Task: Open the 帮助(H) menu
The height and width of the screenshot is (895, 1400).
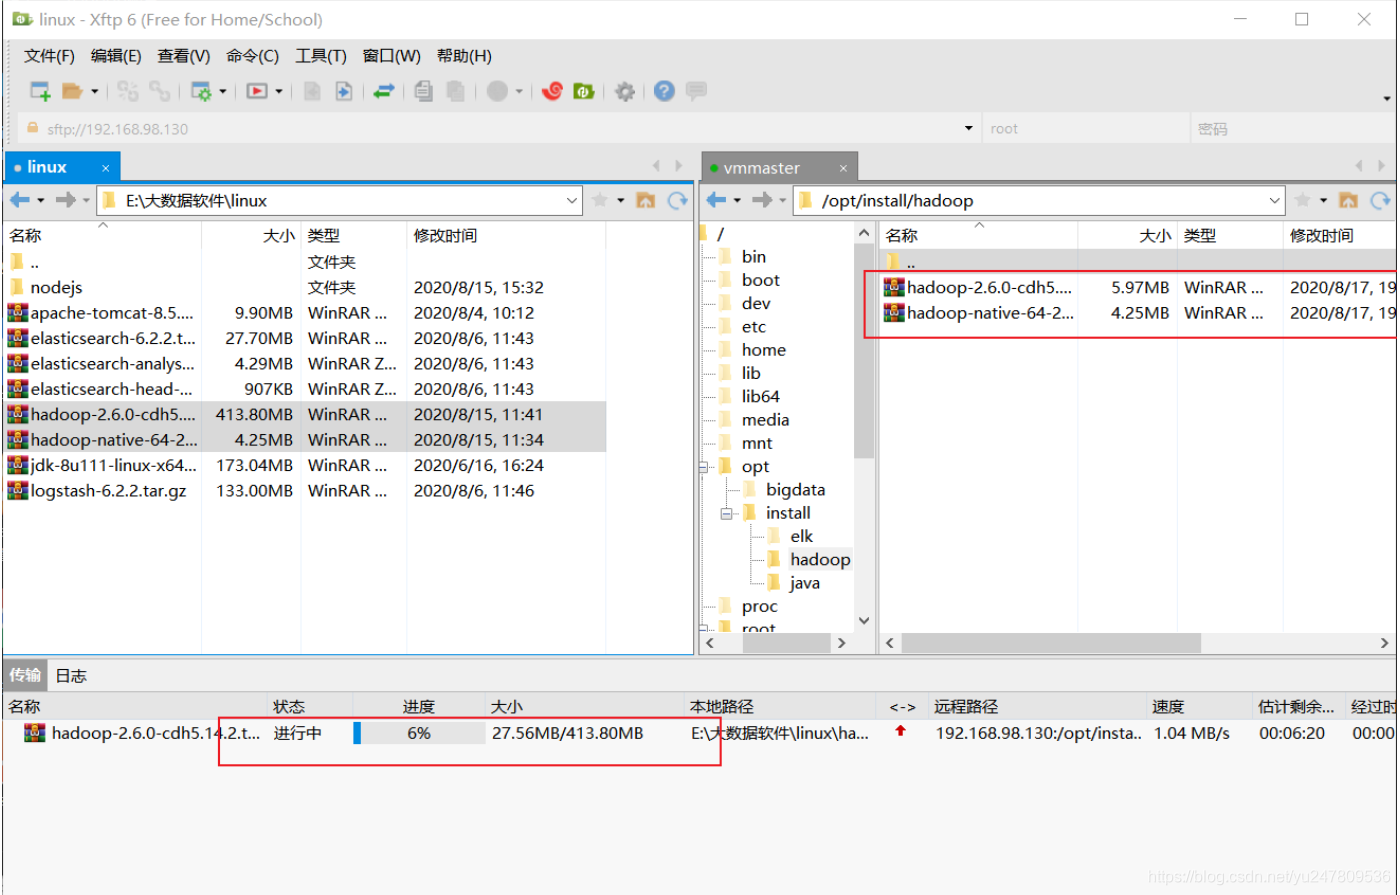Action: [464, 56]
